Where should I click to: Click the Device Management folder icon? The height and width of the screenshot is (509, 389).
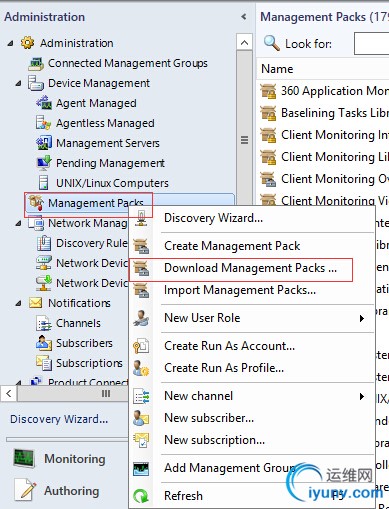pos(36,83)
